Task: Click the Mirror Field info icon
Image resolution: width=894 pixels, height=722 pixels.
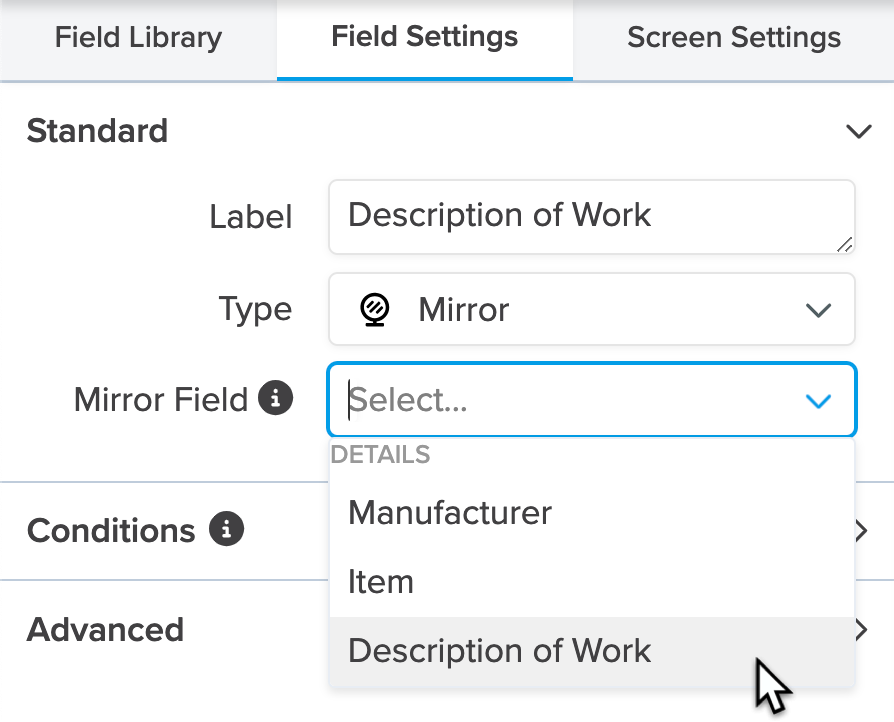Action: coord(275,397)
